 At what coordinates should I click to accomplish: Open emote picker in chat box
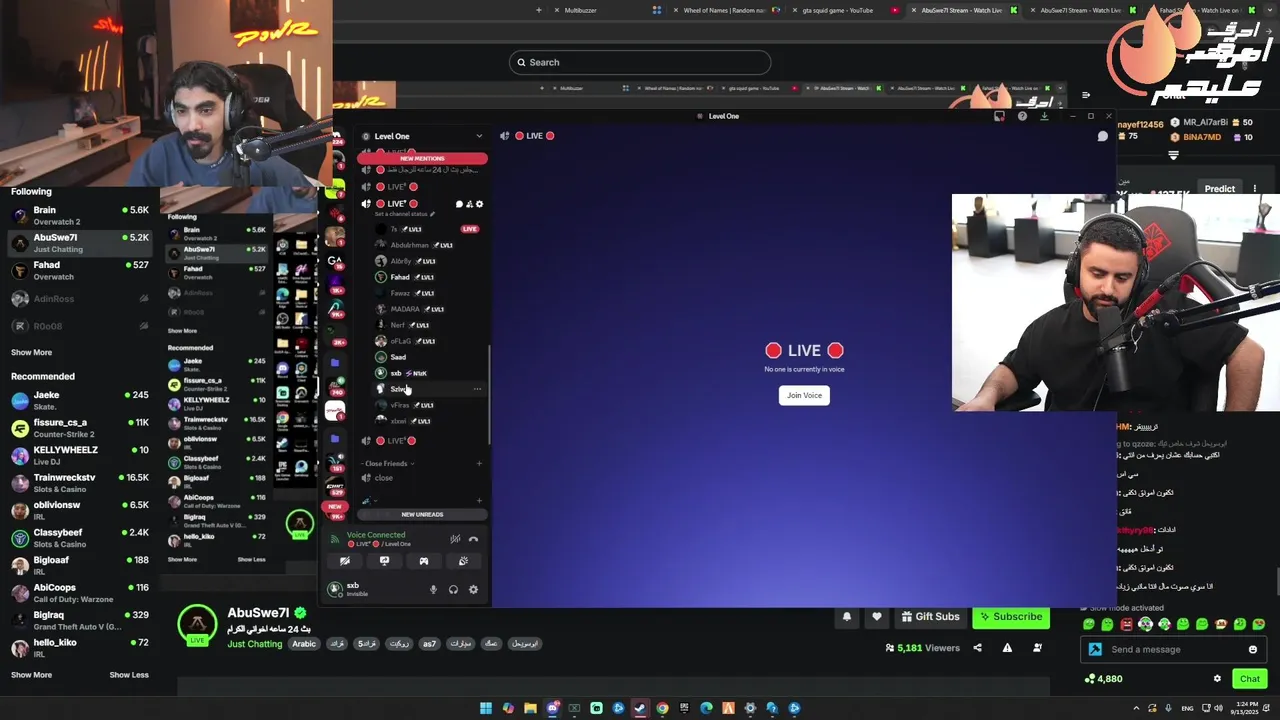pyautogui.click(x=1252, y=650)
